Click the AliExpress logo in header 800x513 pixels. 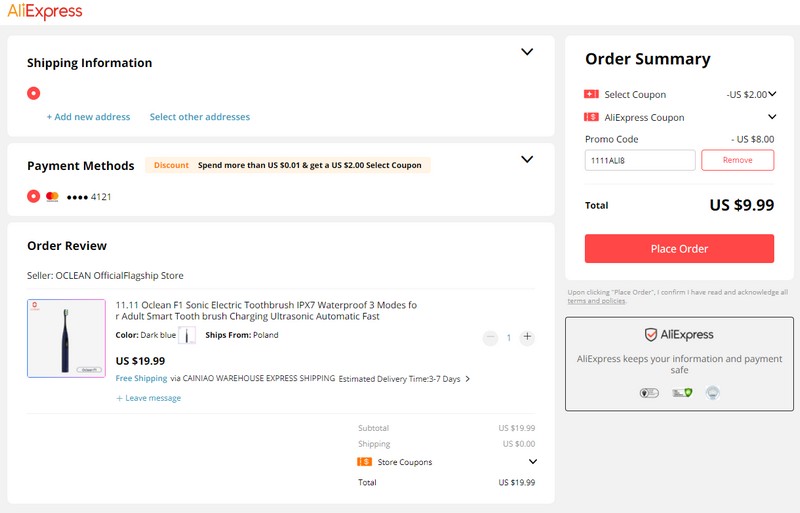coord(45,11)
